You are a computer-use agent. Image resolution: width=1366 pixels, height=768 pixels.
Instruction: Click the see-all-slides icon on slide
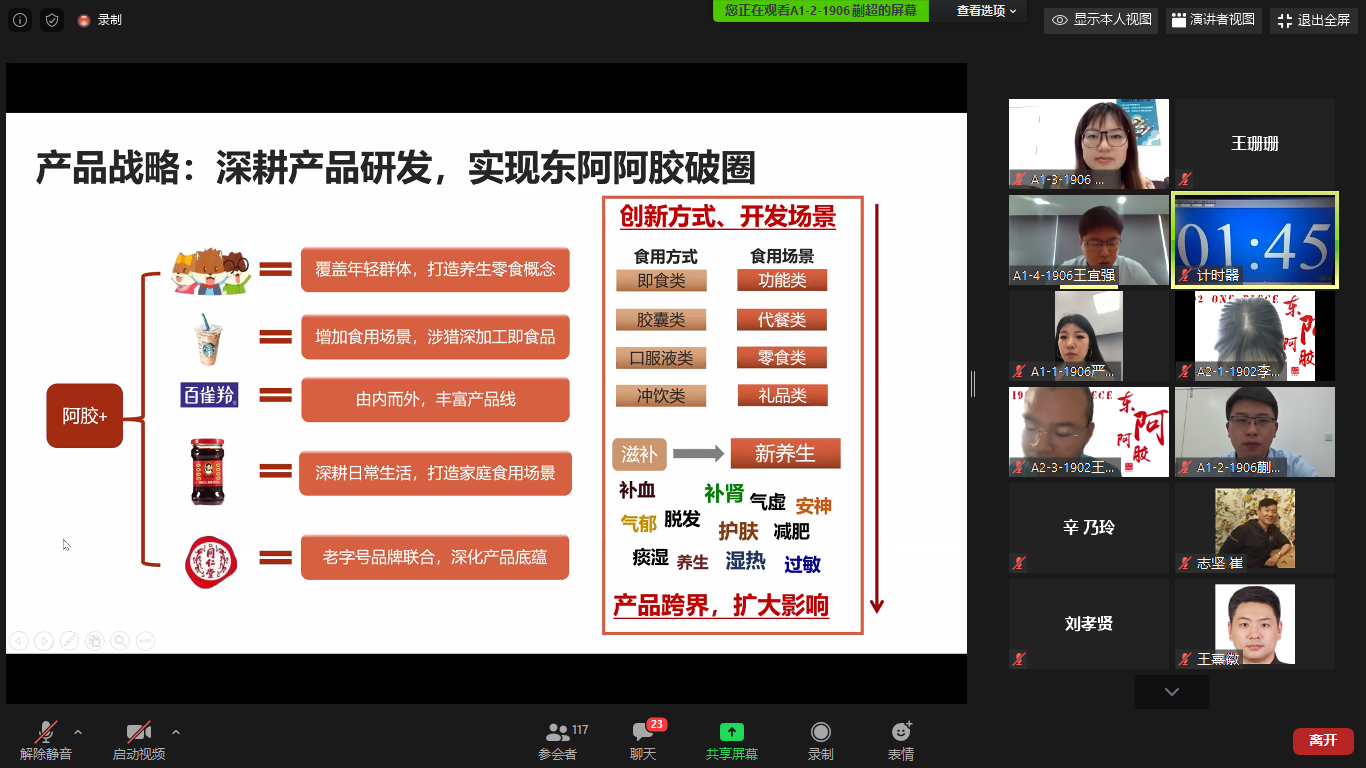[95, 641]
